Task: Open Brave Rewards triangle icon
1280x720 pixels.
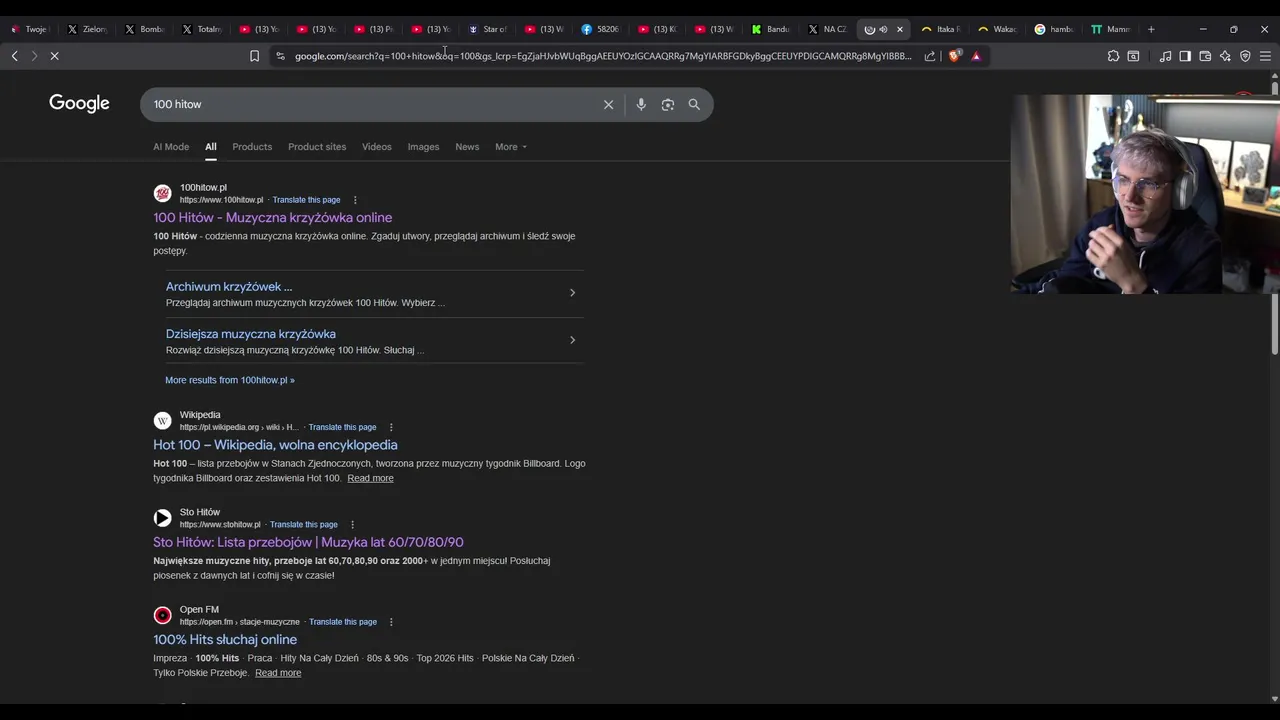Action: tap(976, 56)
